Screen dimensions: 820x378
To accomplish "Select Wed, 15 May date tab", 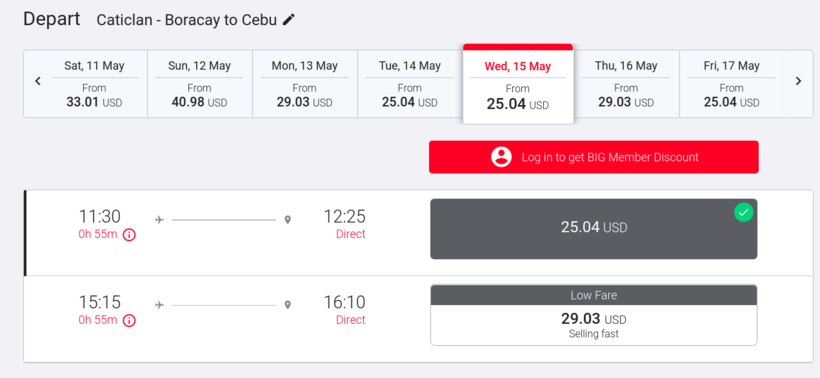I will pyautogui.click(x=518, y=84).
